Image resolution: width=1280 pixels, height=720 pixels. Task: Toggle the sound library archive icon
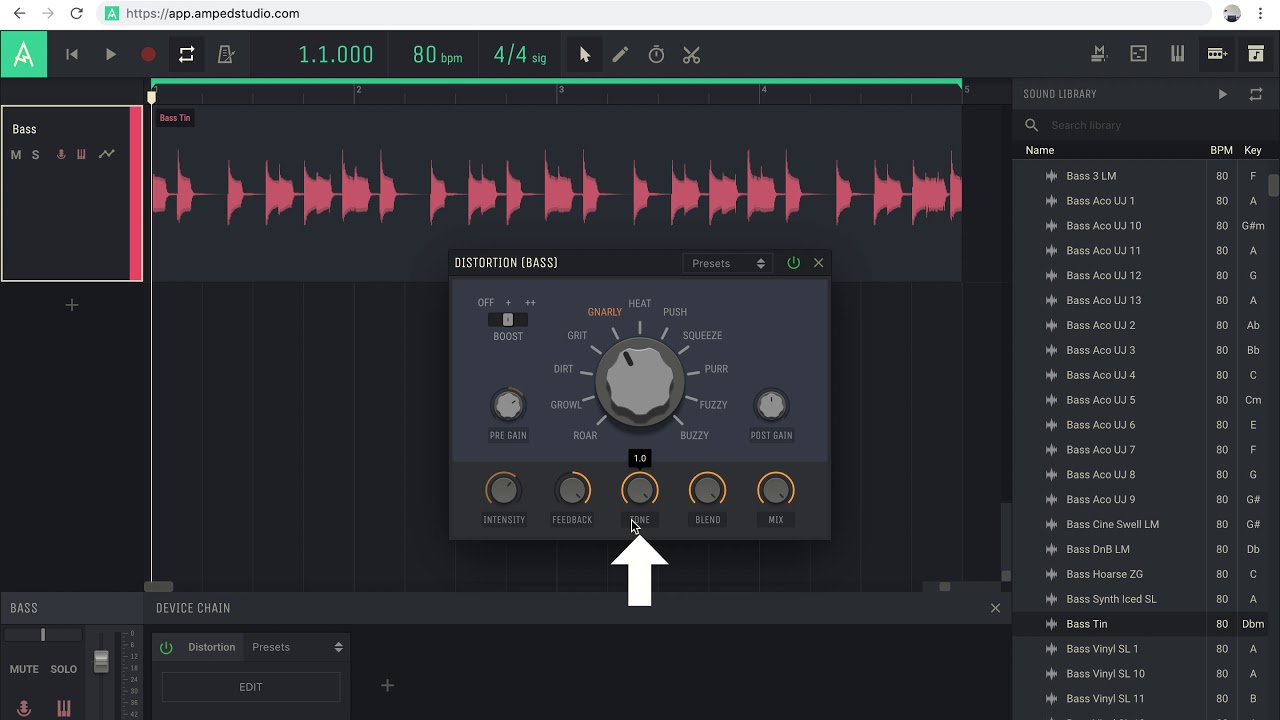click(x=1256, y=54)
